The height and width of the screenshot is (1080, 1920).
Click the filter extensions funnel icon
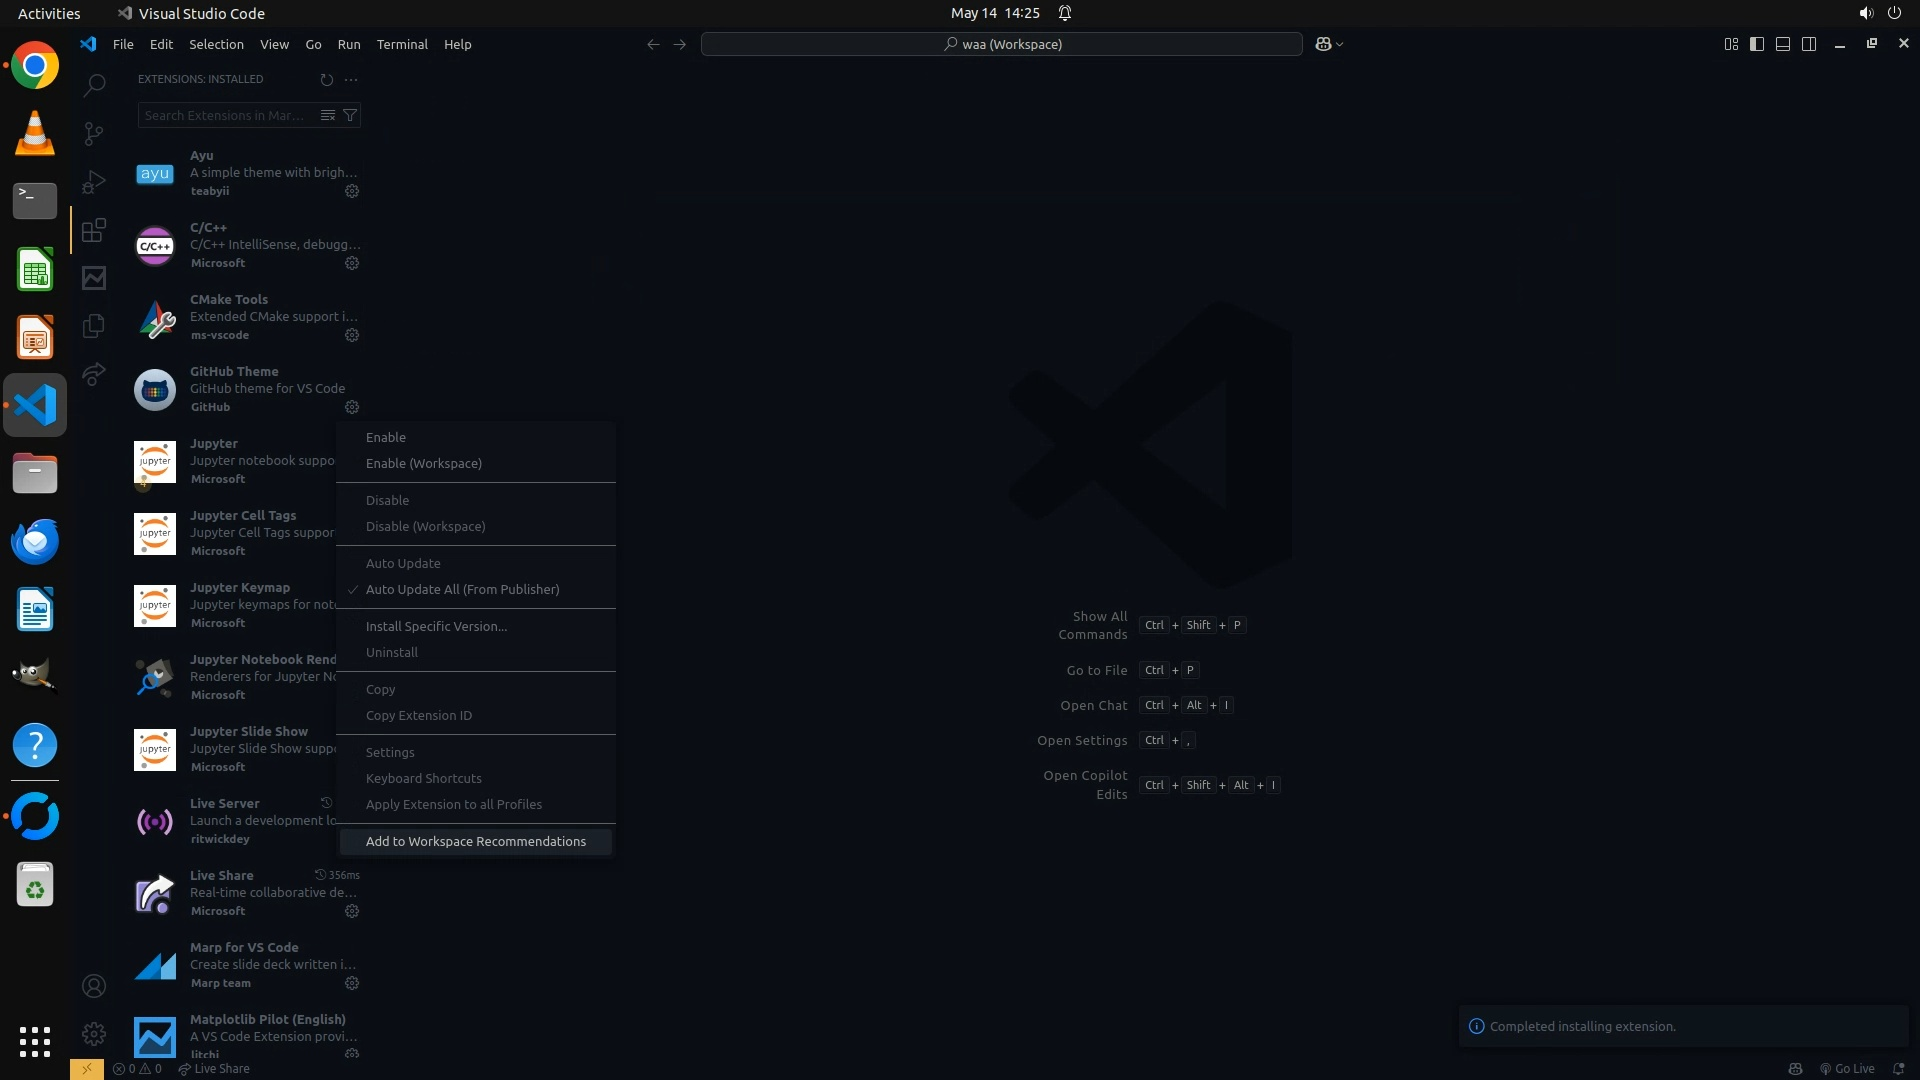(x=350, y=115)
